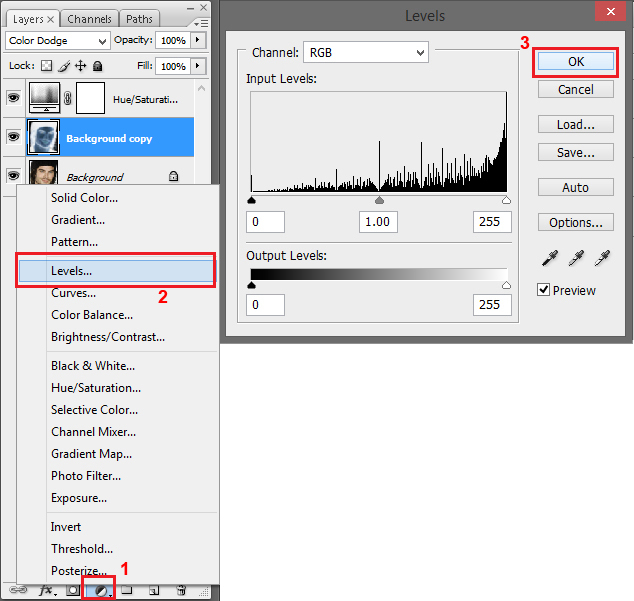This screenshot has width=634, height=601.
Task: Click the Auto button in Levels
Action: [575, 187]
